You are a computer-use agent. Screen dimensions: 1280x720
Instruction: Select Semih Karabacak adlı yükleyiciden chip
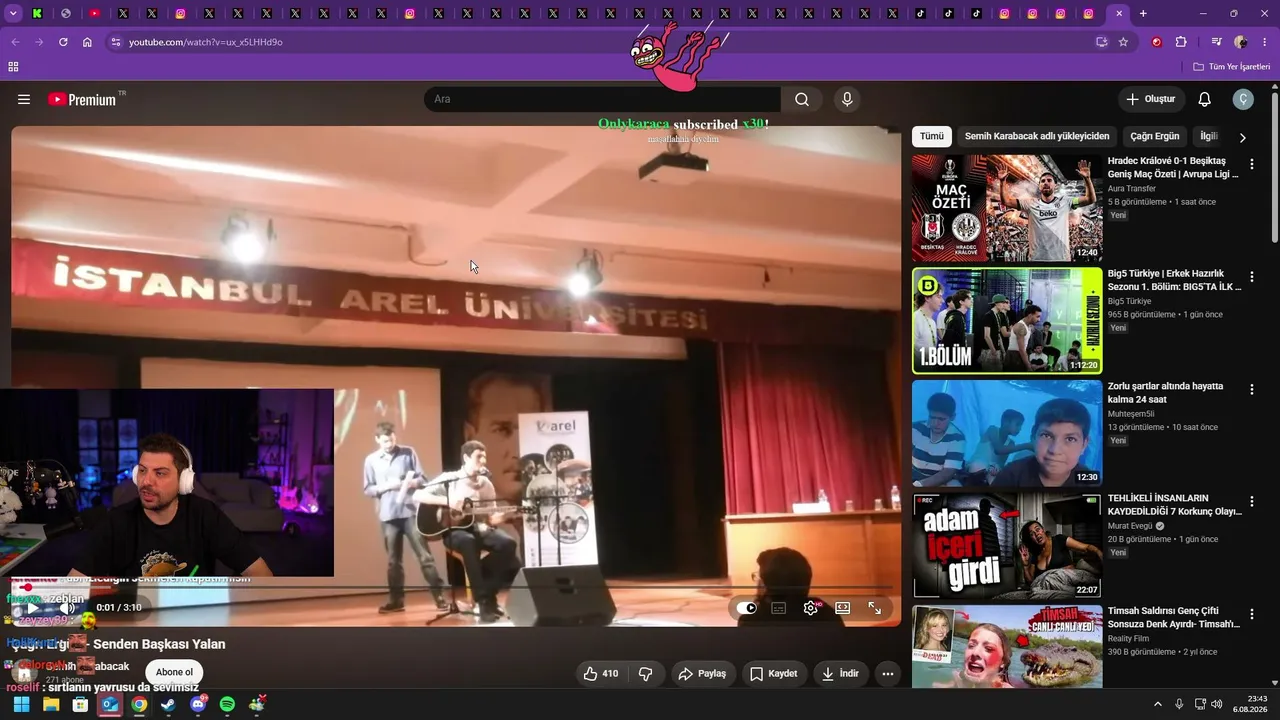tap(1037, 136)
